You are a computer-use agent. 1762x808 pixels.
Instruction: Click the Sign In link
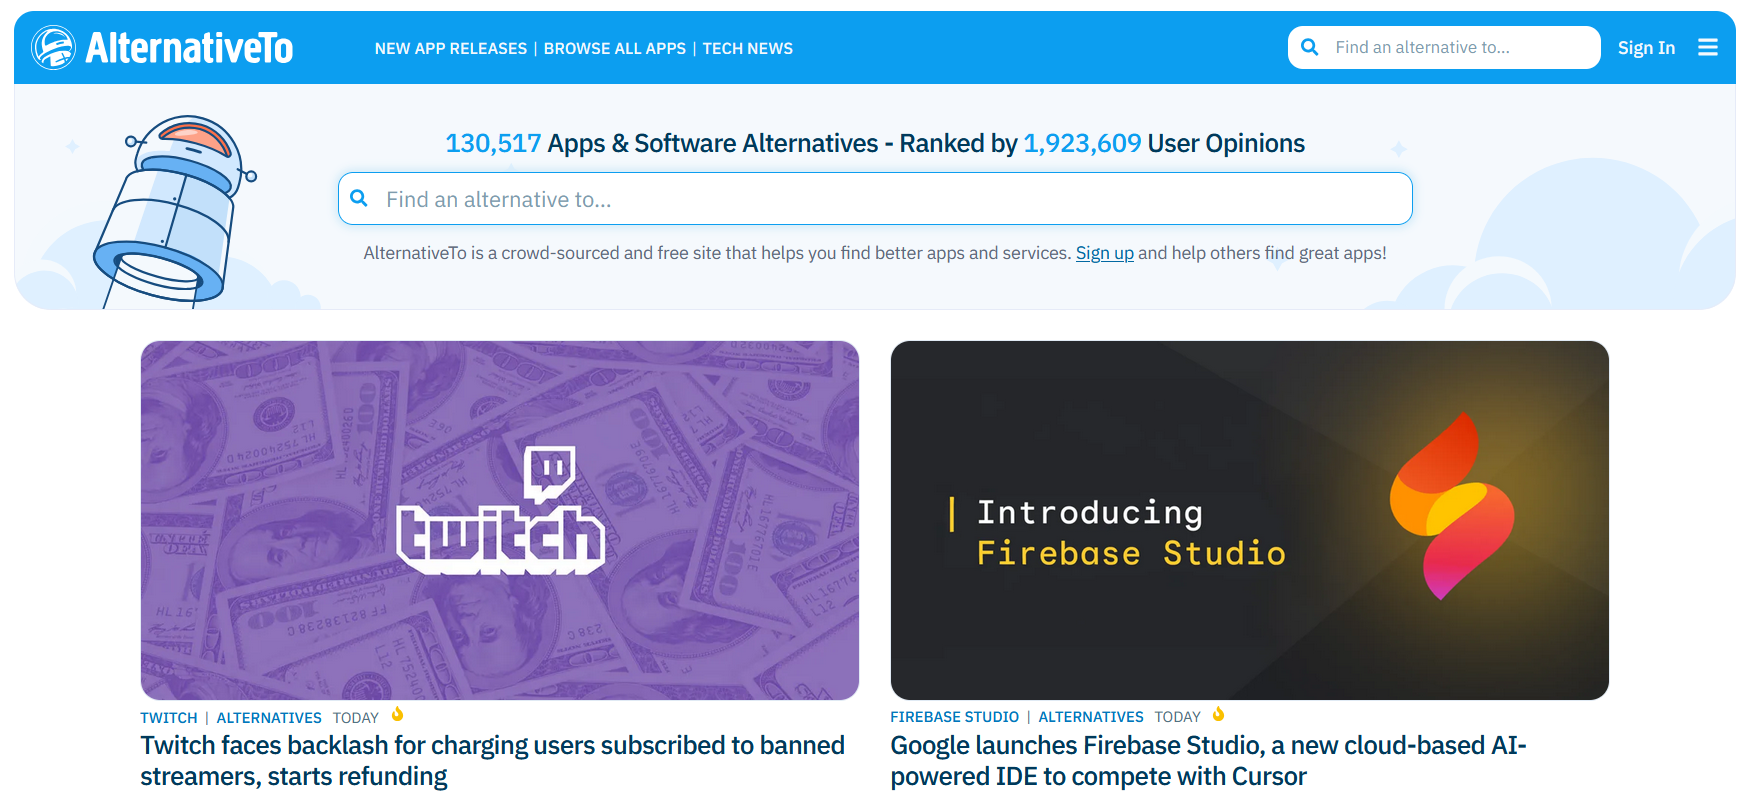(x=1646, y=47)
